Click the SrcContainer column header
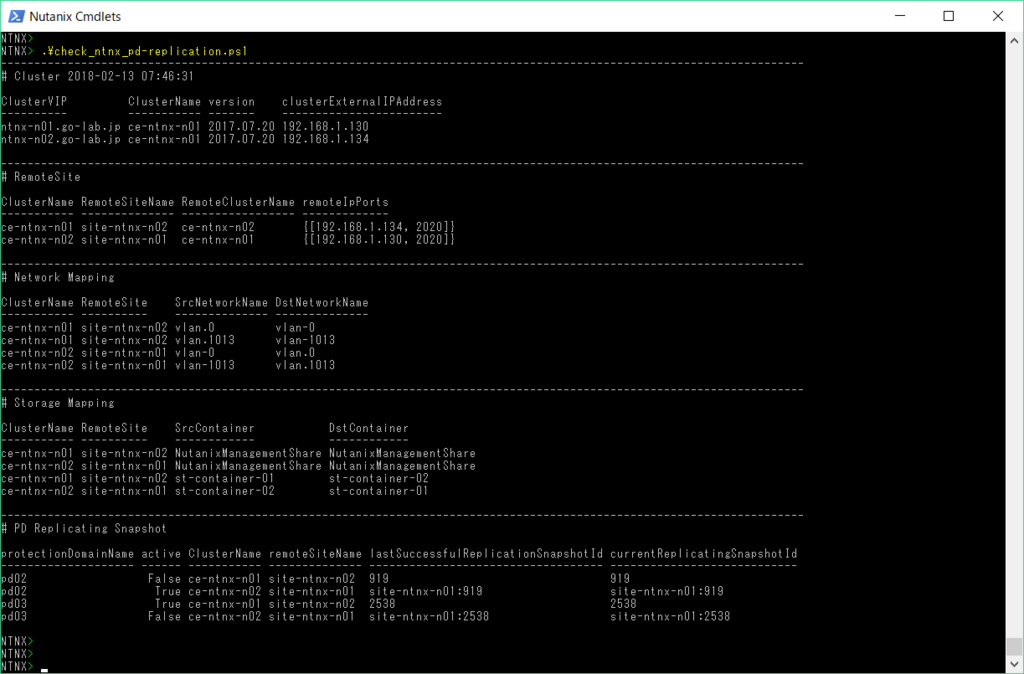The width and height of the screenshot is (1024, 674). [214, 428]
